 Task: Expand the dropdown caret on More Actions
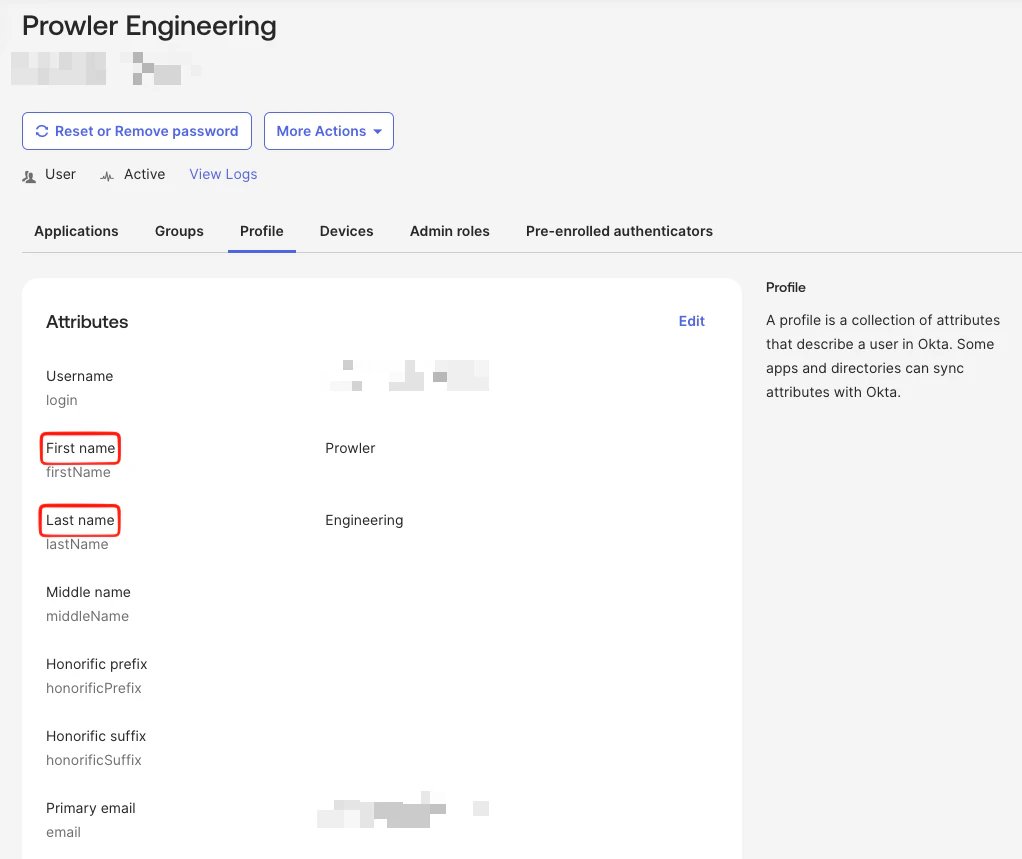tap(379, 131)
